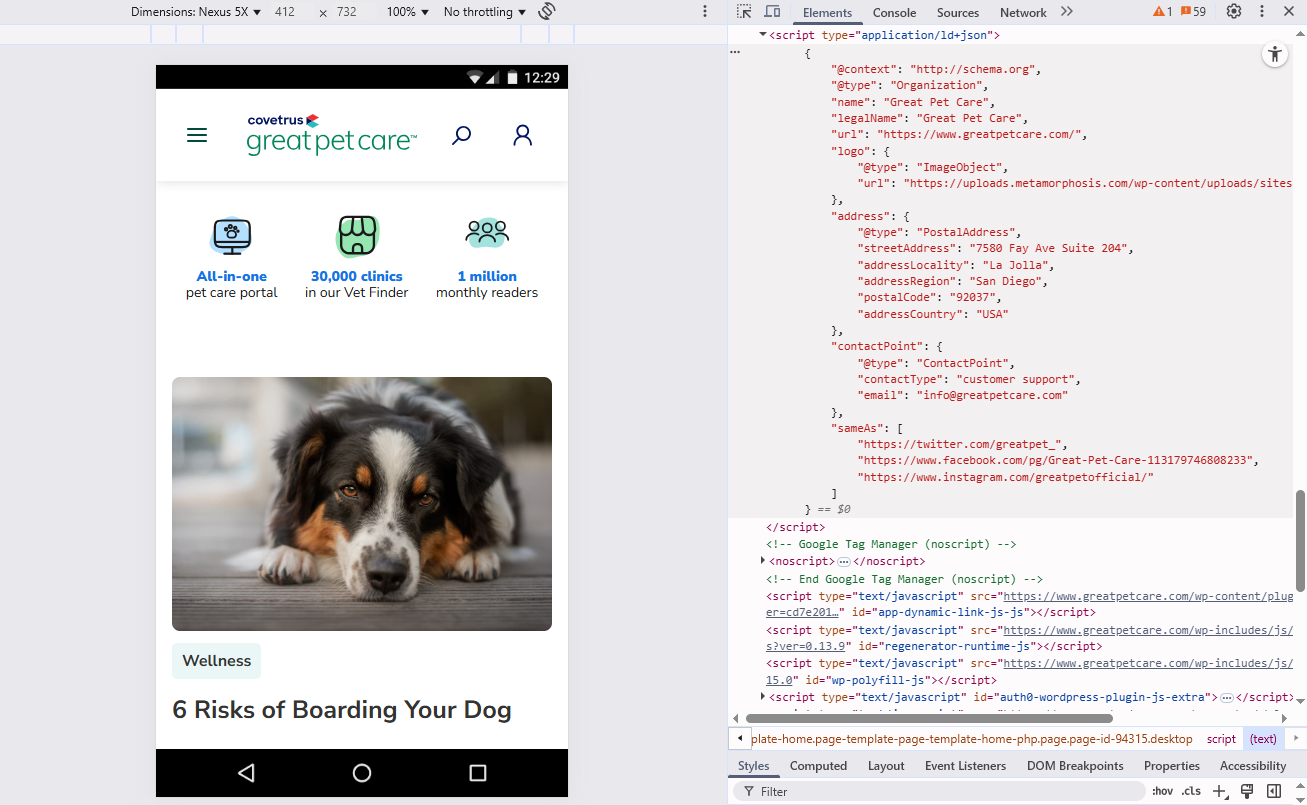Tap the Android home circle button

[362, 773]
